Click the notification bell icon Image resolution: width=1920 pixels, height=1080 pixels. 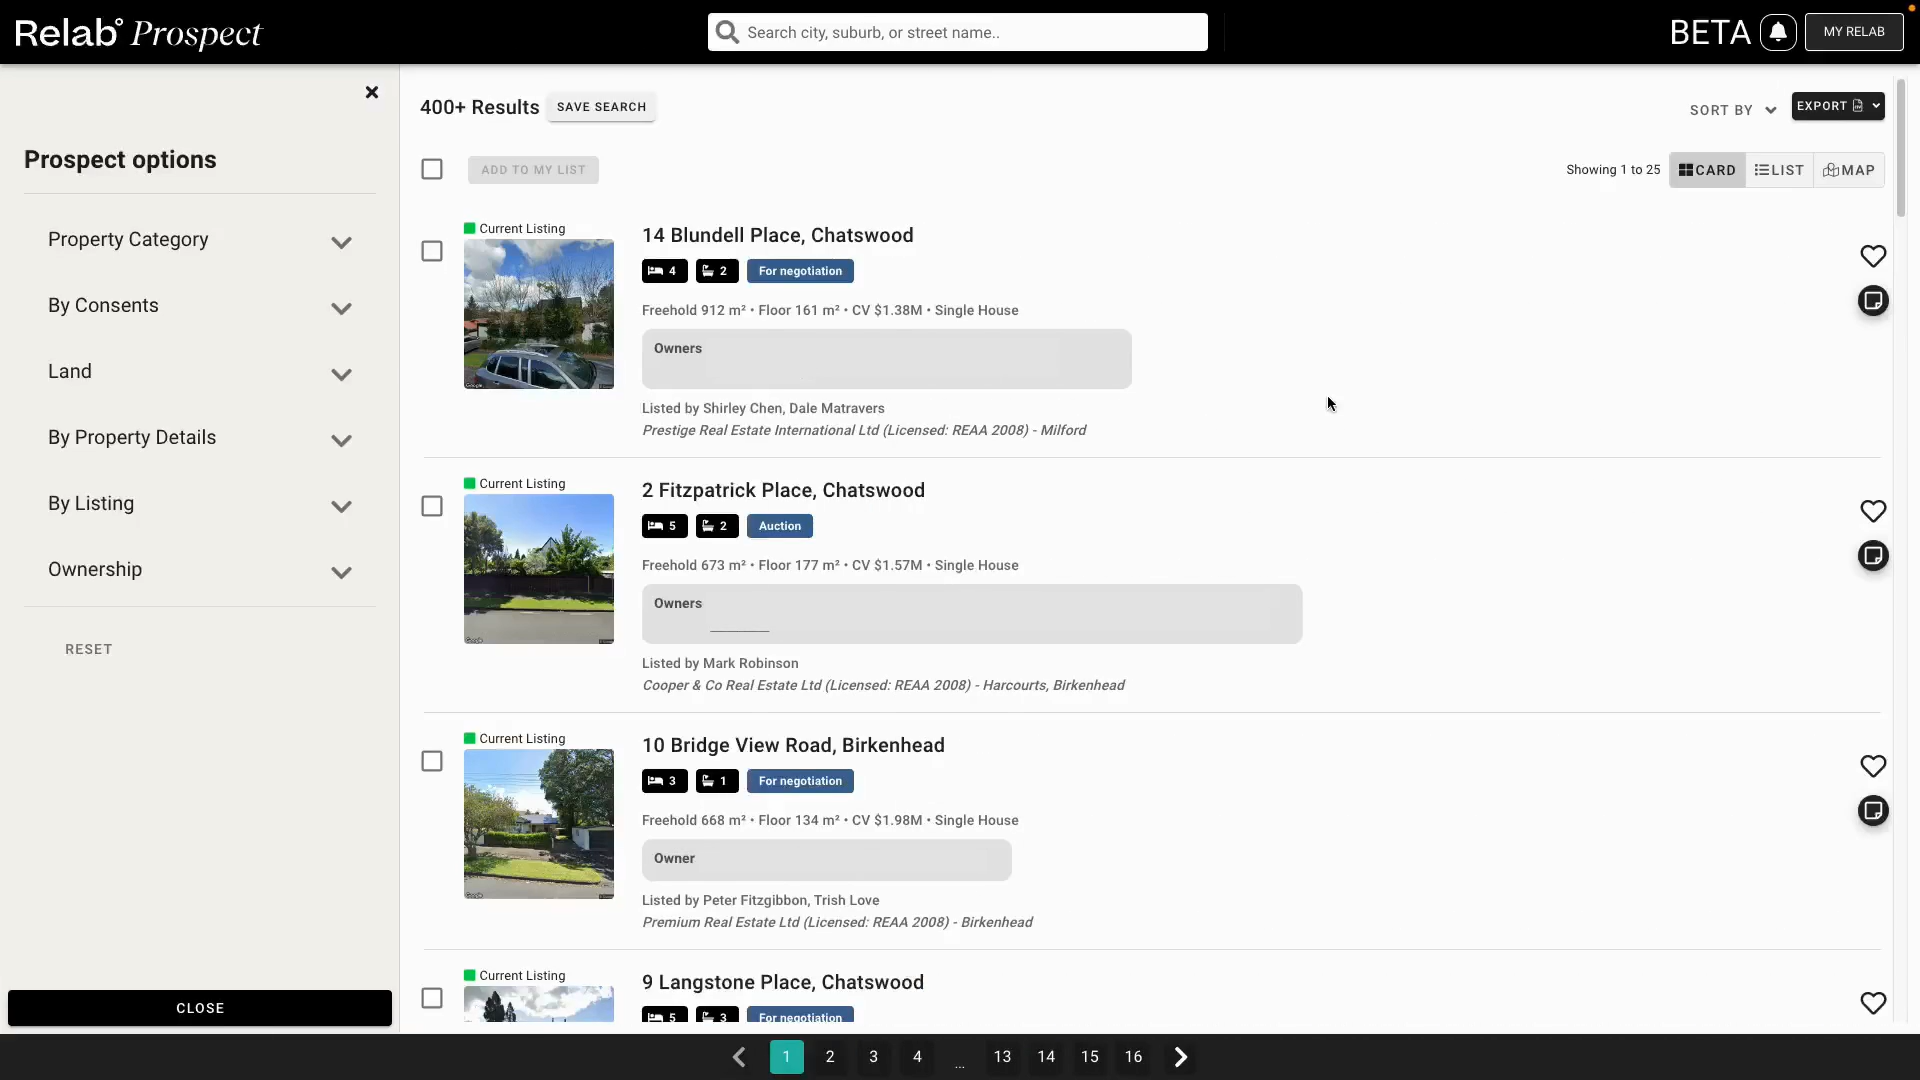tap(1778, 32)
